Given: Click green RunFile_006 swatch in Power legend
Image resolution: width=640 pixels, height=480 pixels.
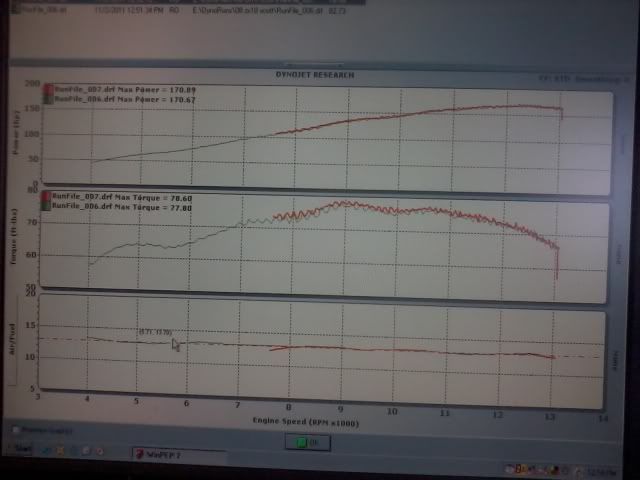Looking at the screenshot, I should [48, 99].
